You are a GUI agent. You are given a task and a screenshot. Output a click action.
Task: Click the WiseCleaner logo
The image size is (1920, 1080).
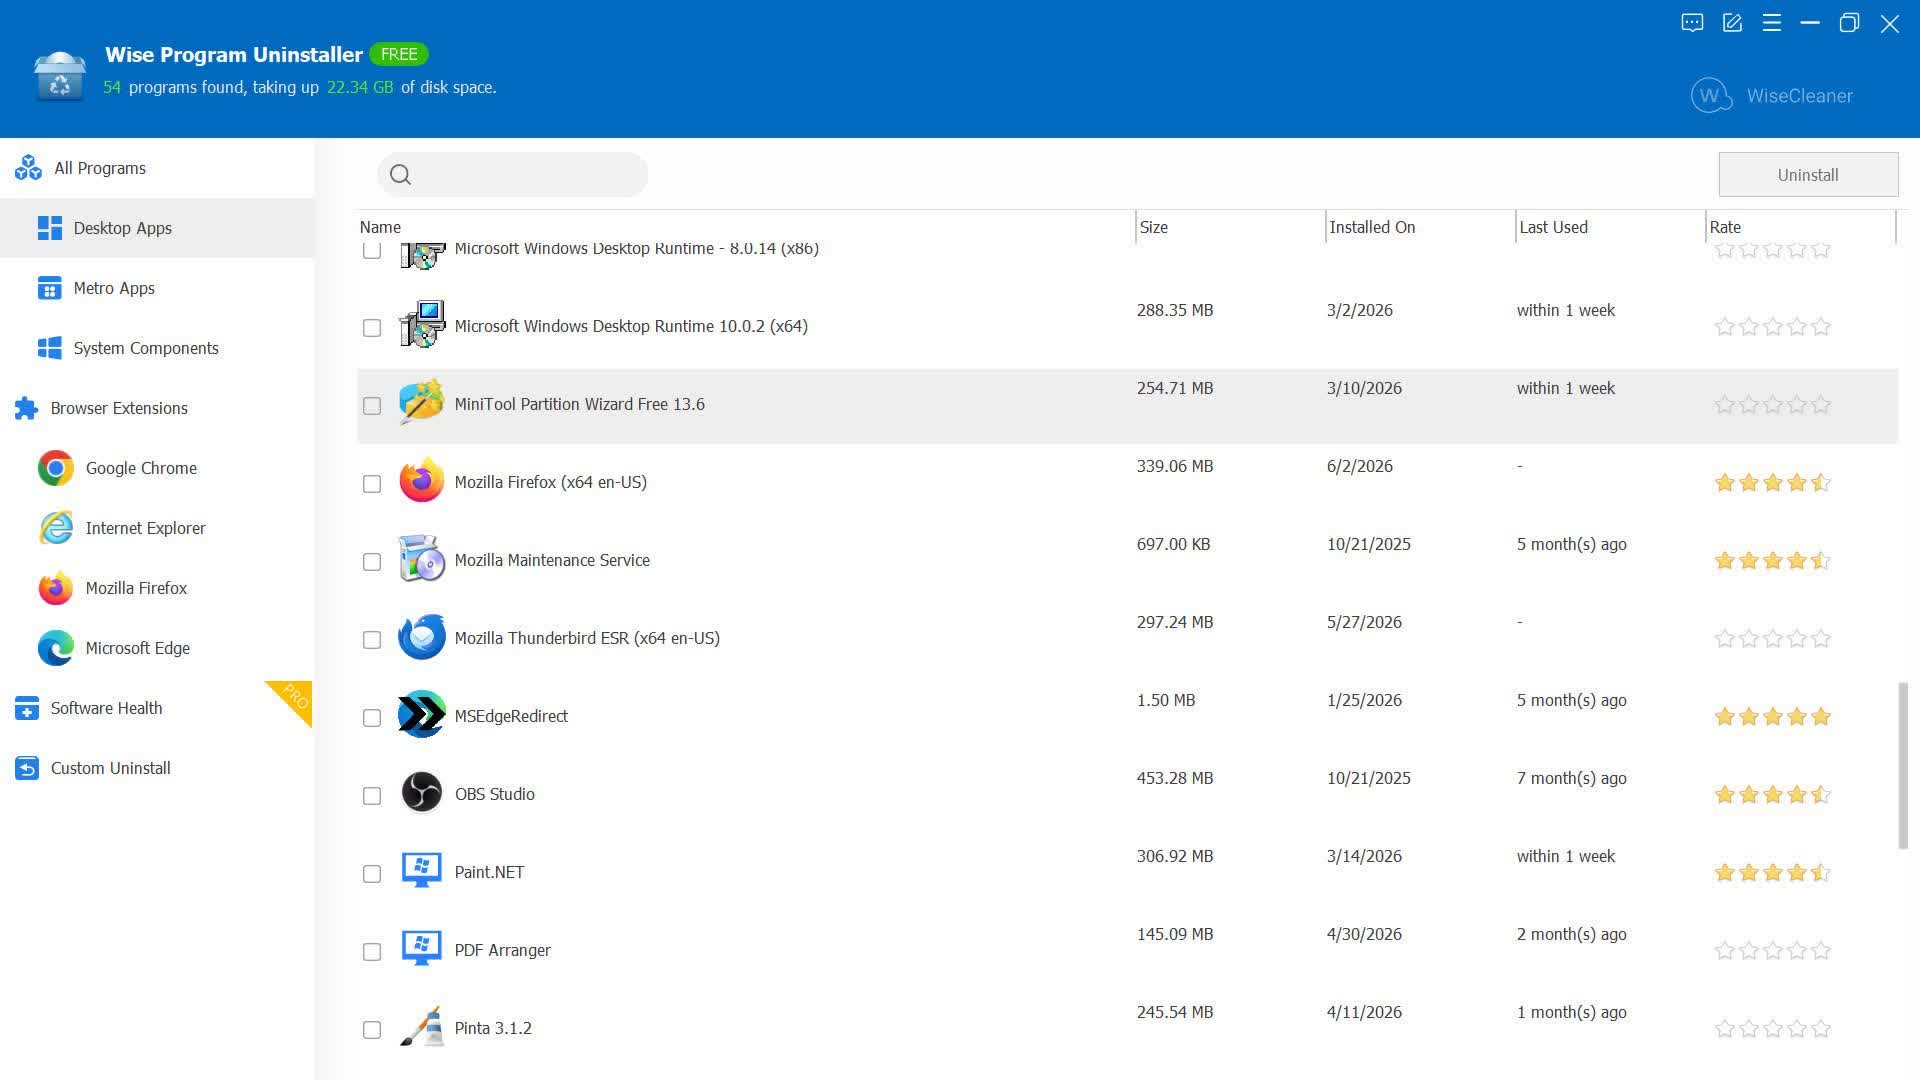coord(1771,96)
